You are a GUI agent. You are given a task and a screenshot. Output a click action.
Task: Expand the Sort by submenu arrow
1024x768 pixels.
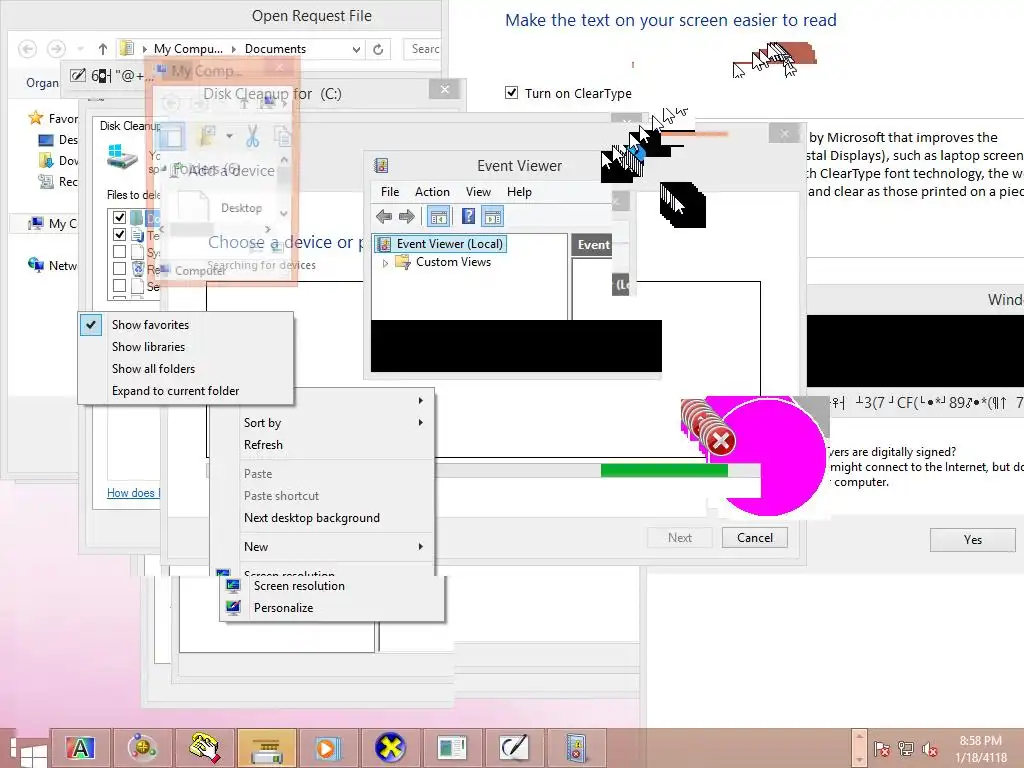[x=421, y=423]
